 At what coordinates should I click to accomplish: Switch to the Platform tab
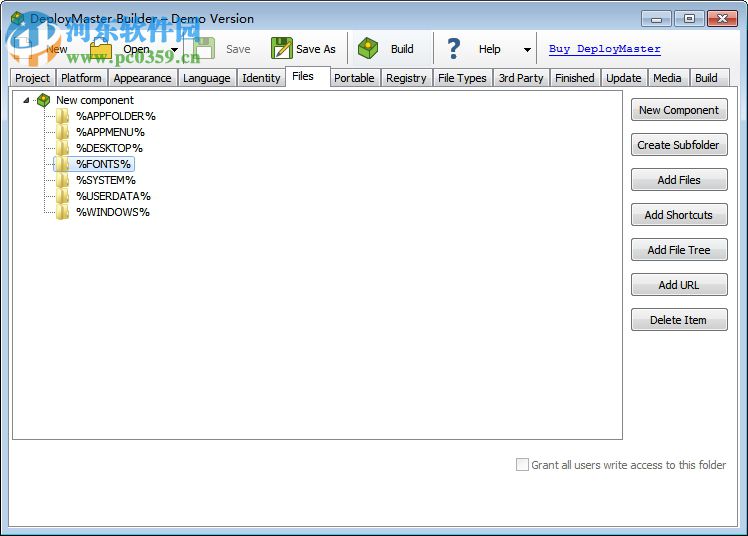(x=82, y=78)
